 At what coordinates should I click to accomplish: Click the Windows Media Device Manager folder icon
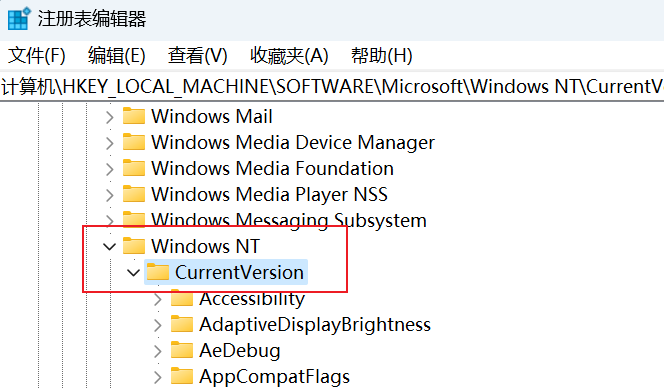click(134, 142)
